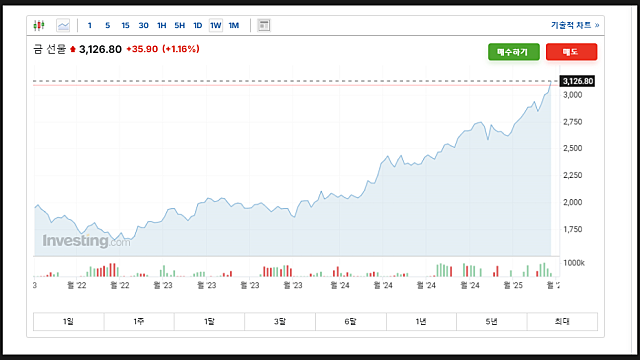
Task: Set chart interval to 15 minutes
Action: coord(125,25)
